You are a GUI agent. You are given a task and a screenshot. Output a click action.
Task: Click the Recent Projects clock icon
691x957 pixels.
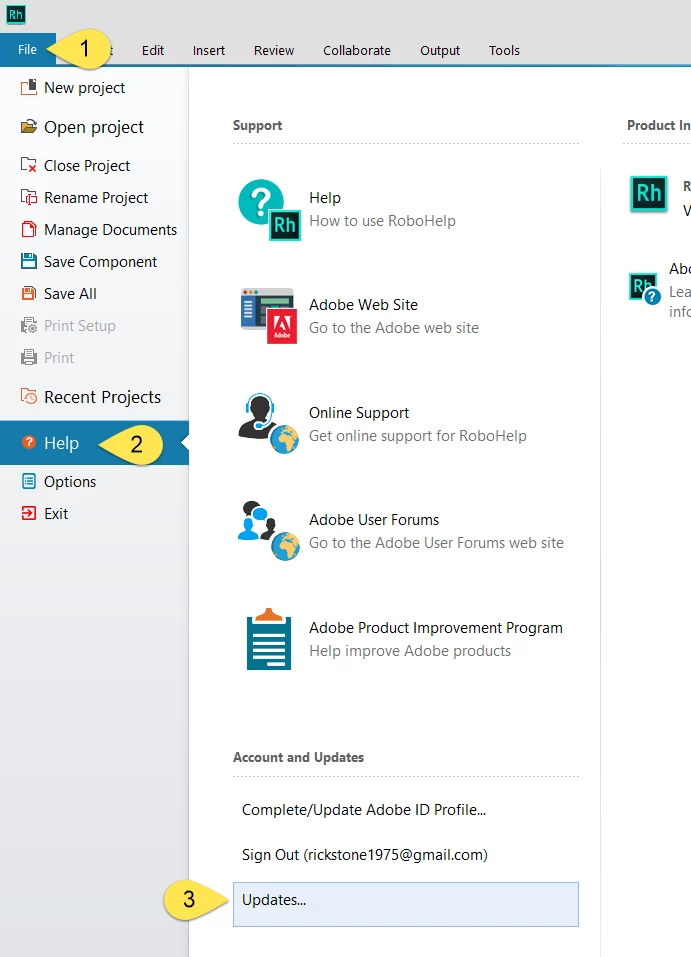coord(29,396)
